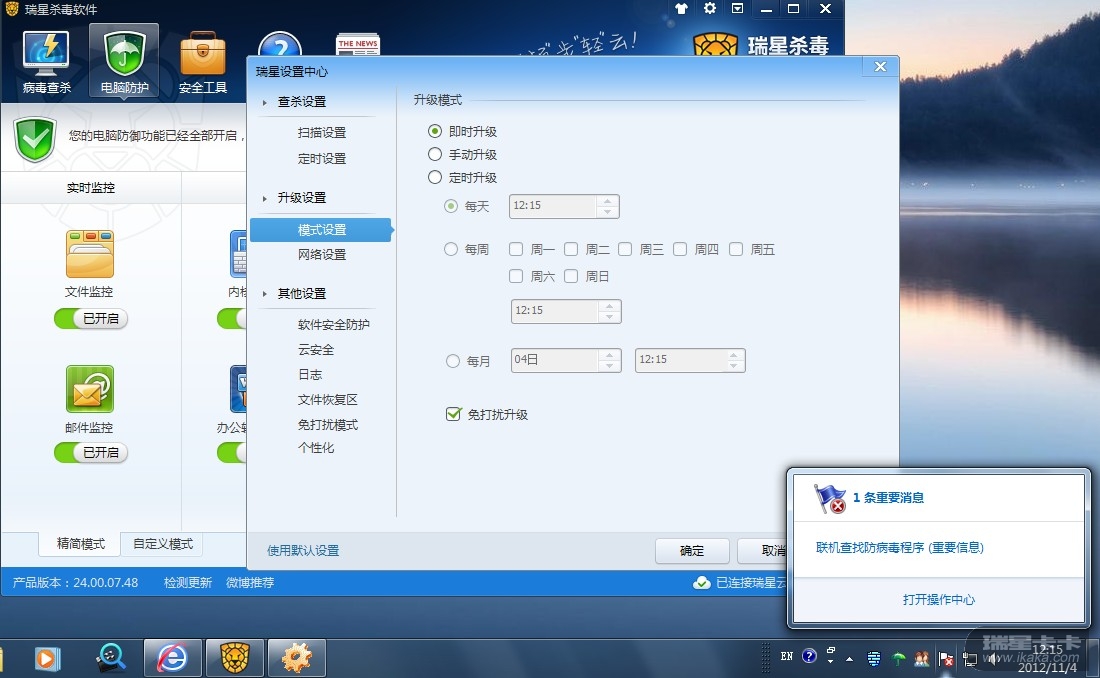Open the title bar dropdown menu icon
The width and height of the screenshot is (1100, 678).
tap(737, 8)
